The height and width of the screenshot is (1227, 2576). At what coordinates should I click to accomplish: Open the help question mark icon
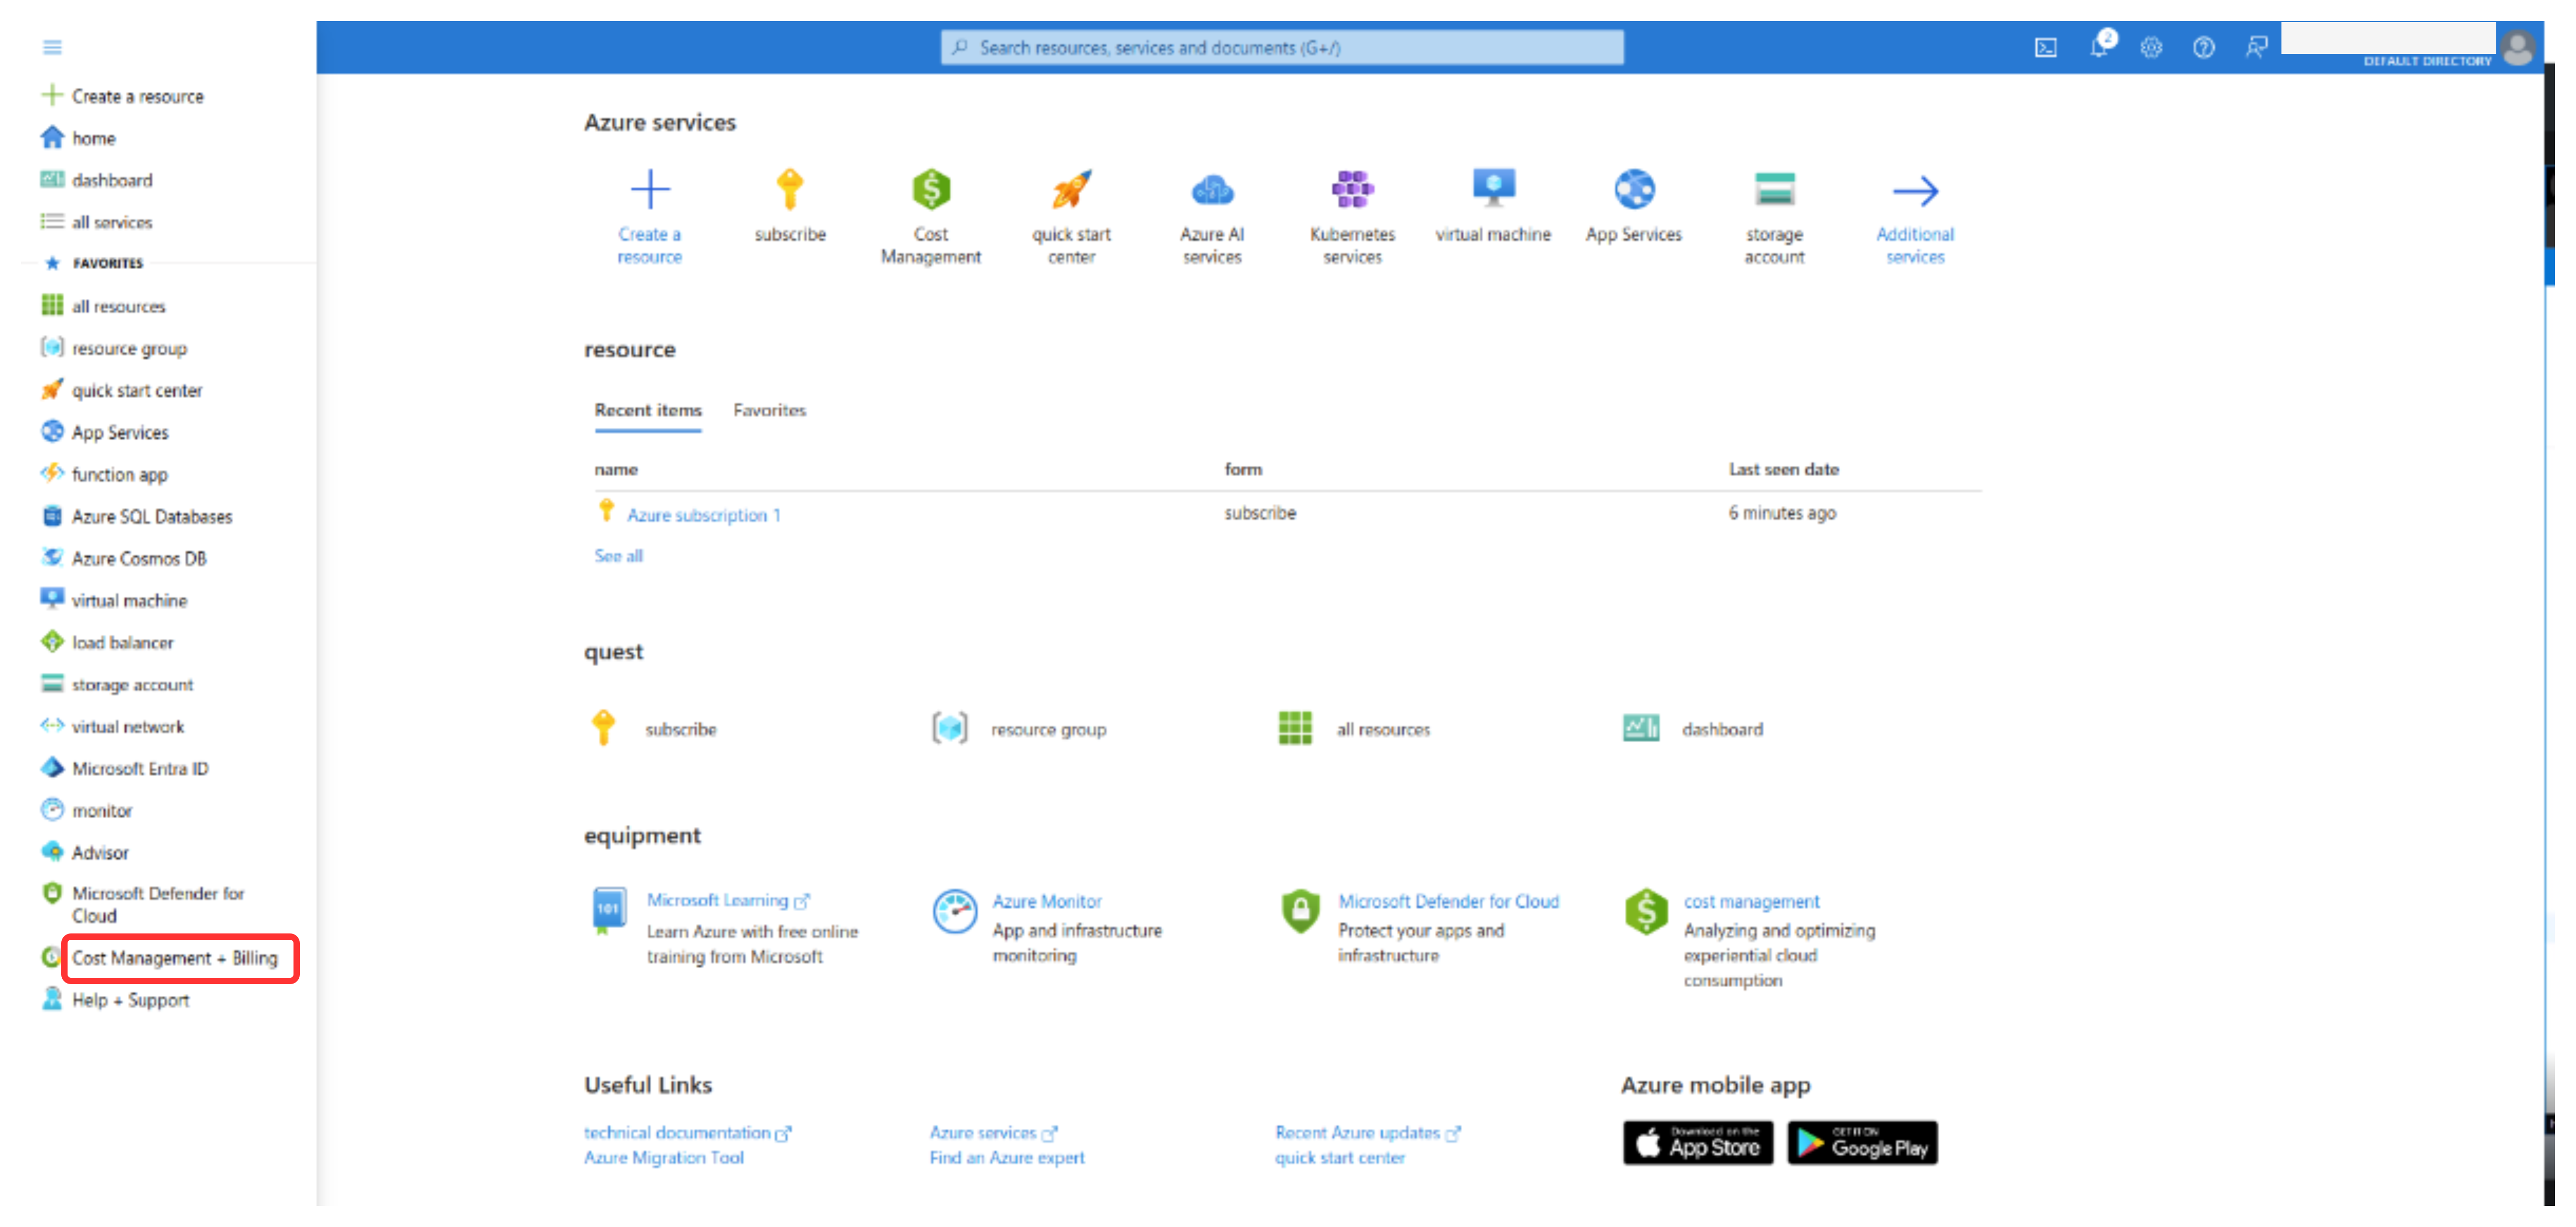point(2203,47)
